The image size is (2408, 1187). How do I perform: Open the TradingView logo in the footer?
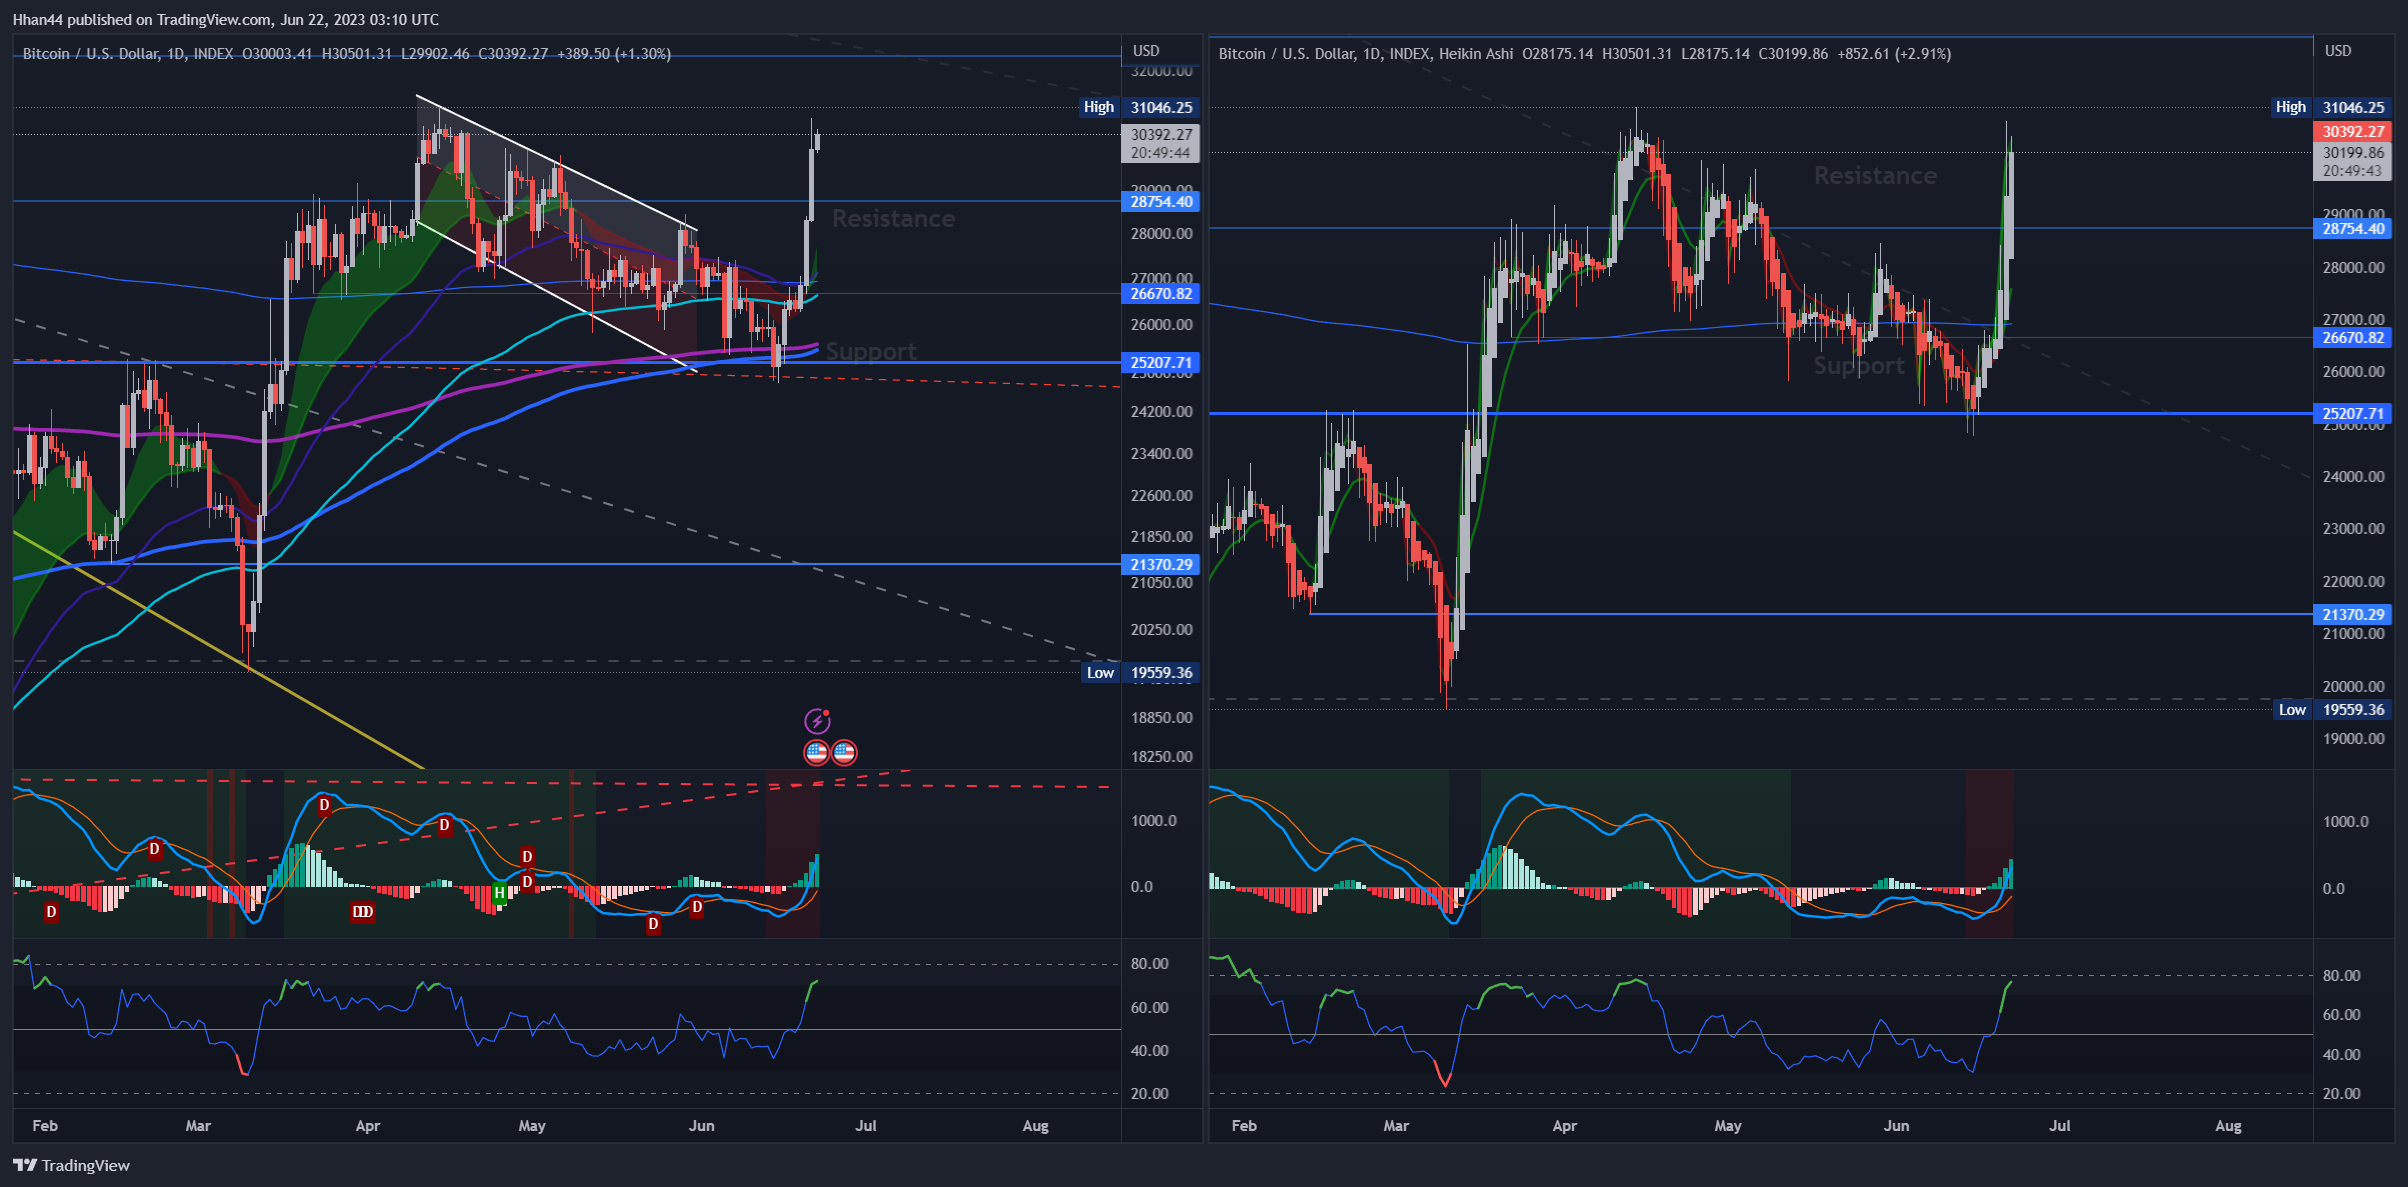point(71,1165)
